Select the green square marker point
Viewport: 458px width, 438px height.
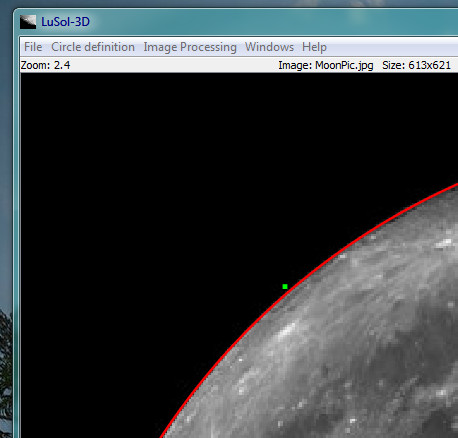click(285, 286)
